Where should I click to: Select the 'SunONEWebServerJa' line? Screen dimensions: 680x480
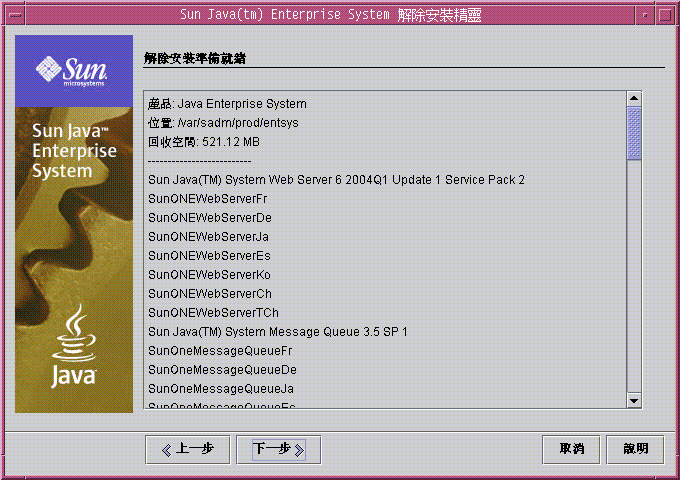[x=208, y=237]
